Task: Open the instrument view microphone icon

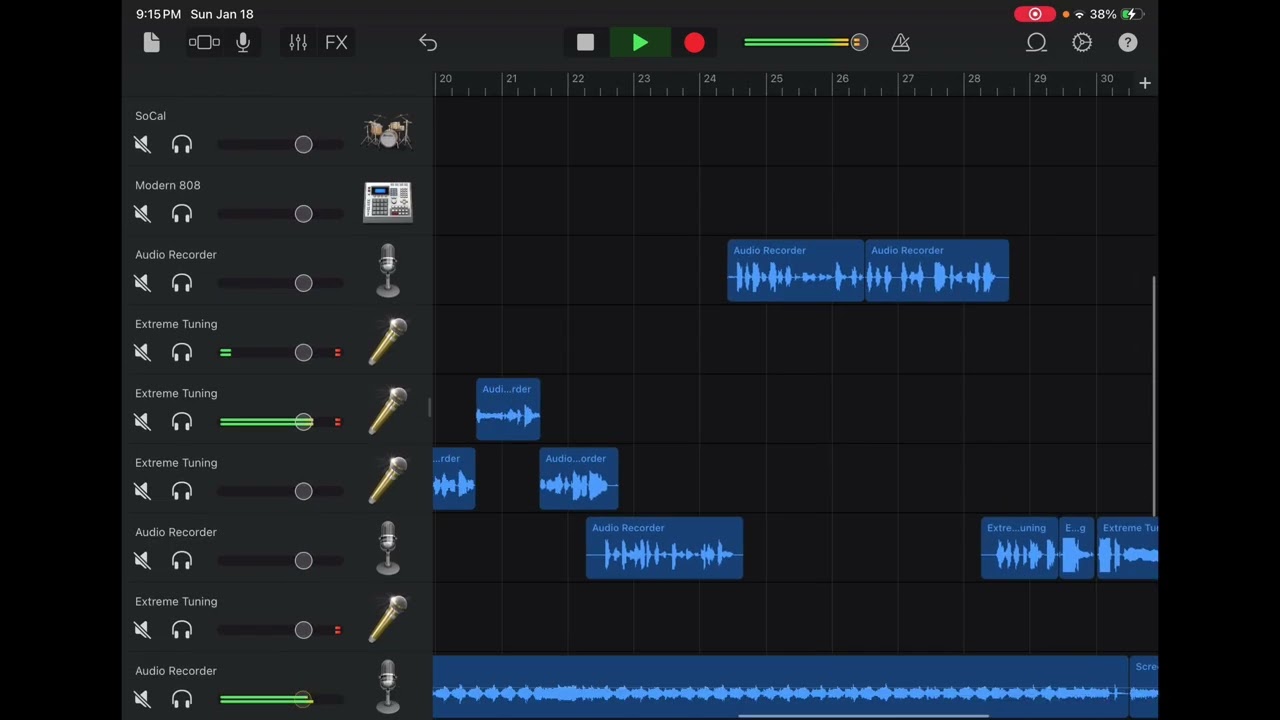Action: point(243,42)
